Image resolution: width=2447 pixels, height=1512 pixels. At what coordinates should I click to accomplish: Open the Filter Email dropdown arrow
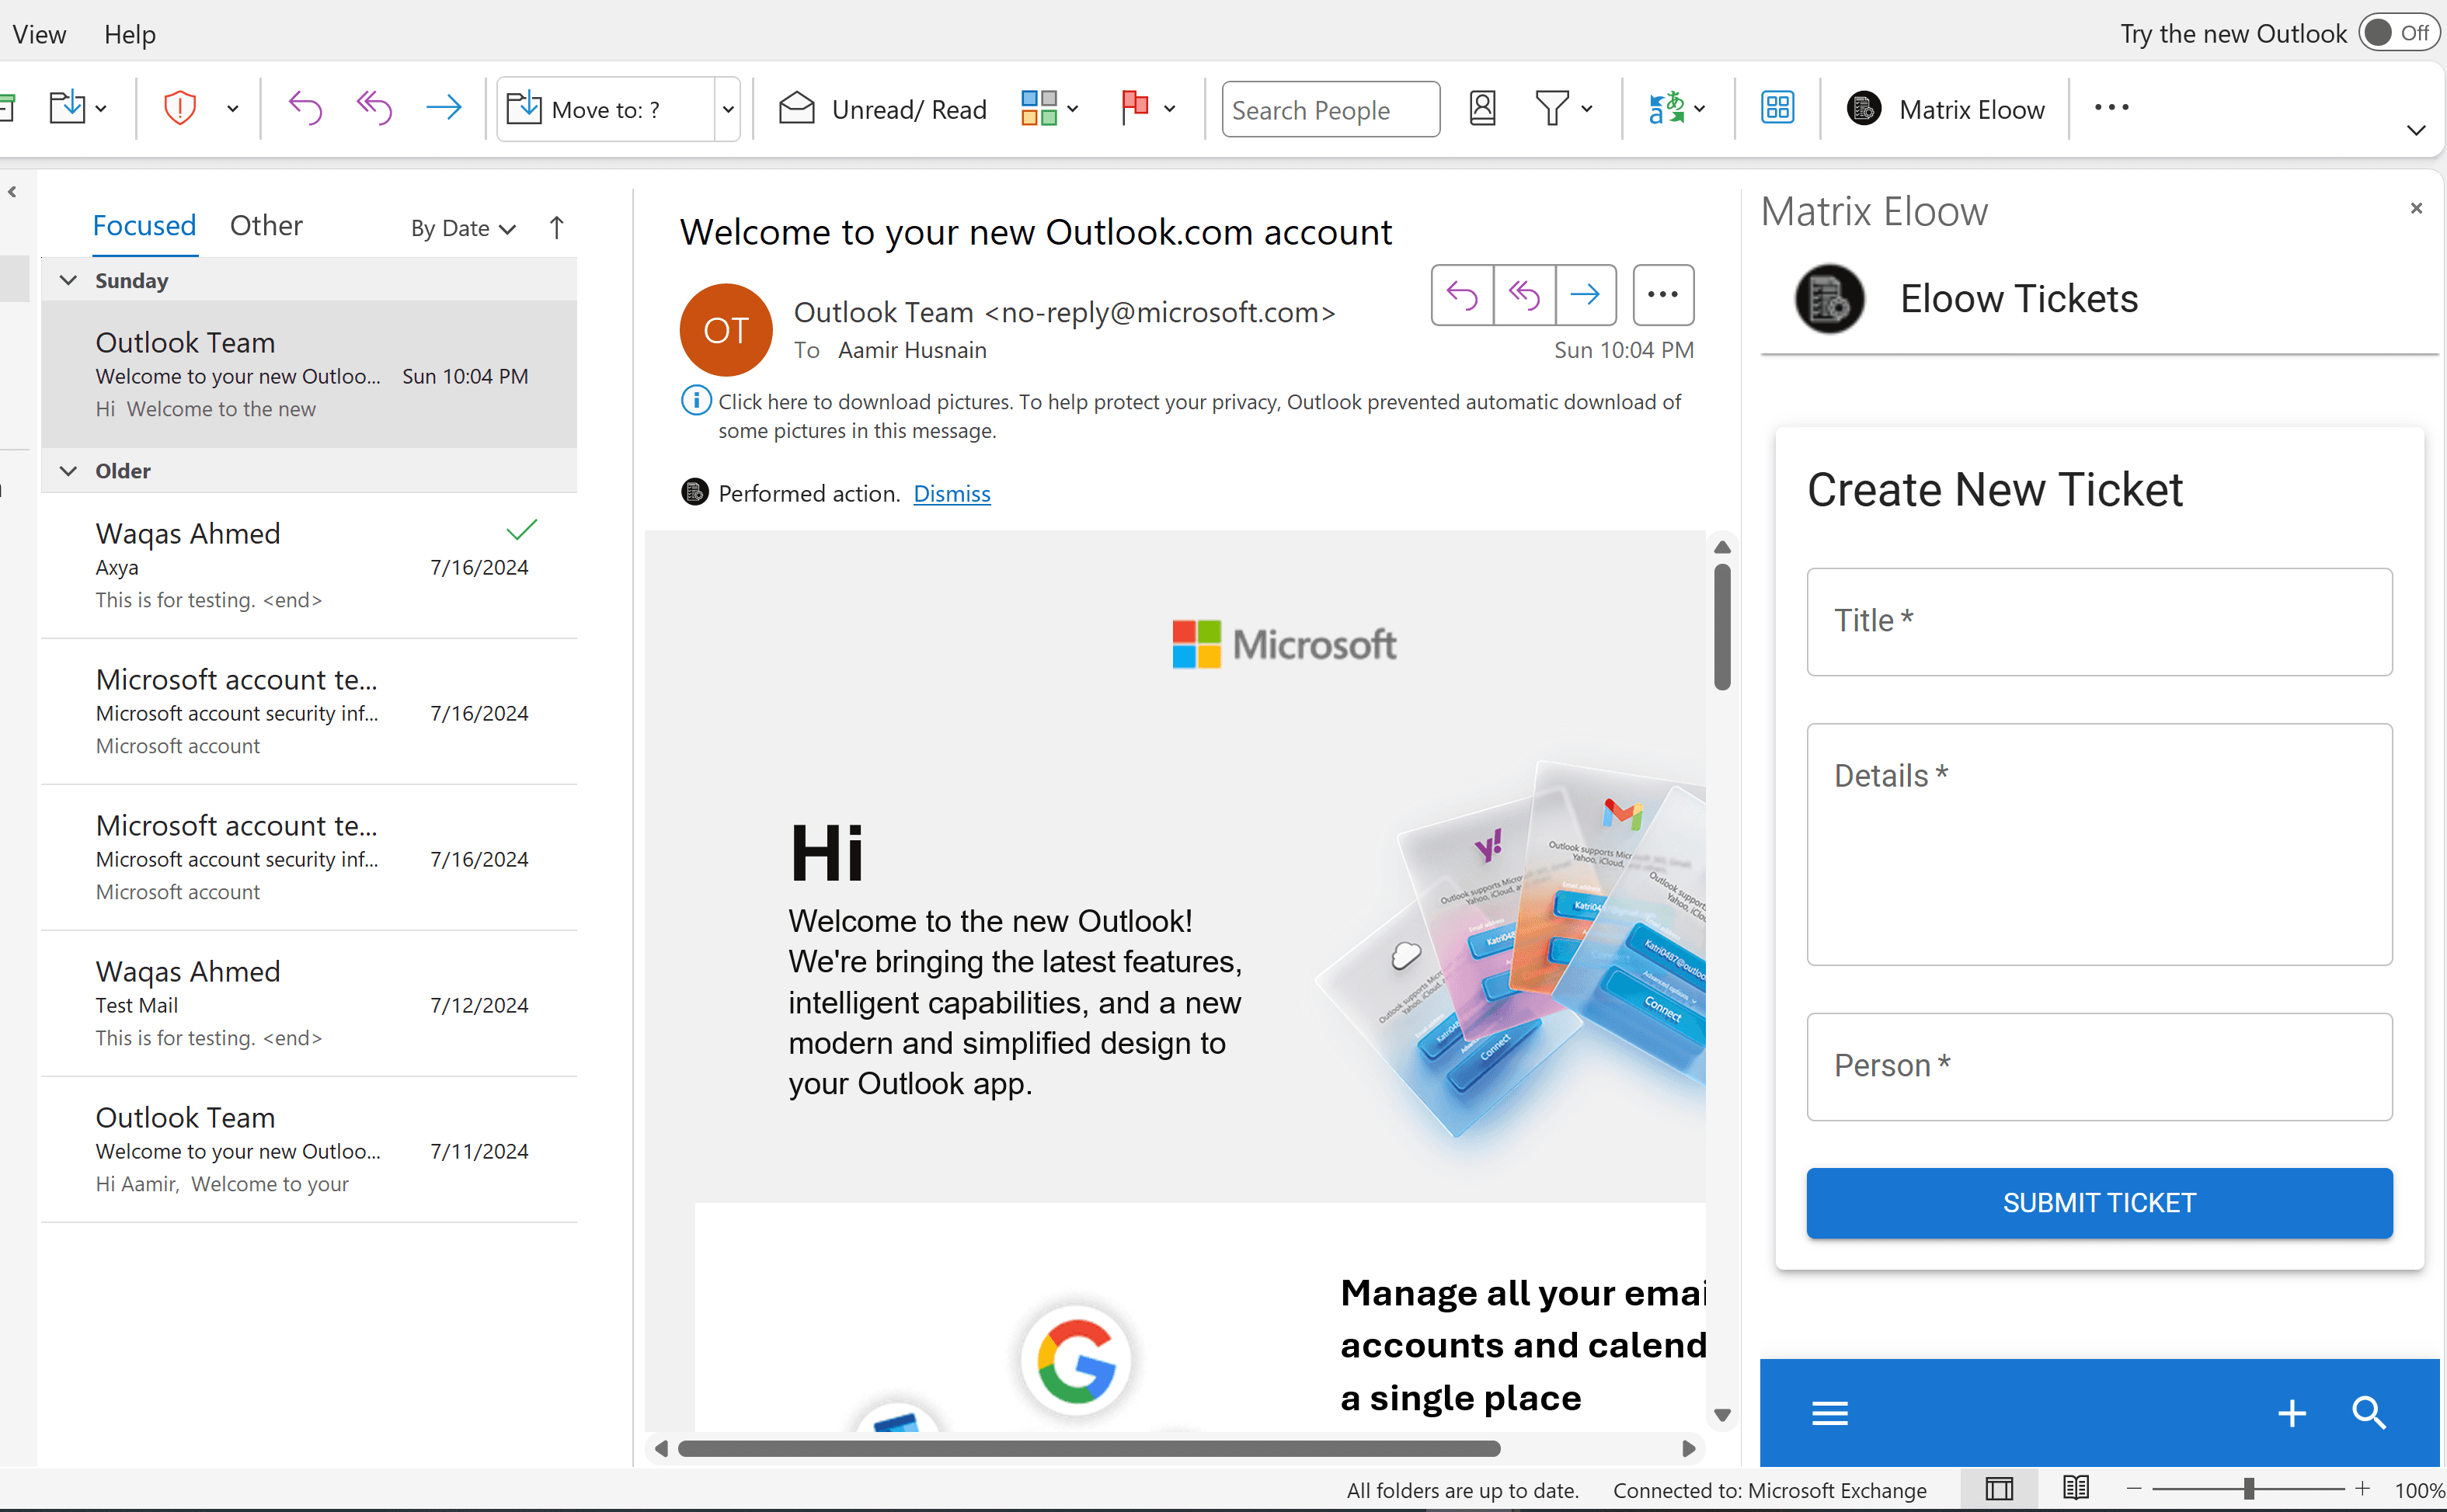click(x=1586, y=108)
